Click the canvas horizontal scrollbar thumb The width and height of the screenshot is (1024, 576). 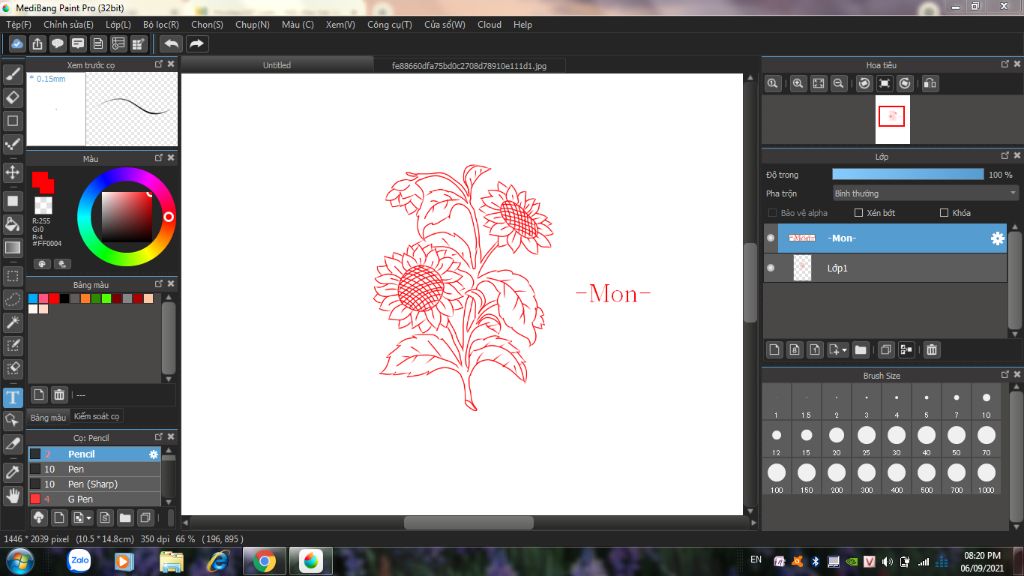[x=468, y=522]
